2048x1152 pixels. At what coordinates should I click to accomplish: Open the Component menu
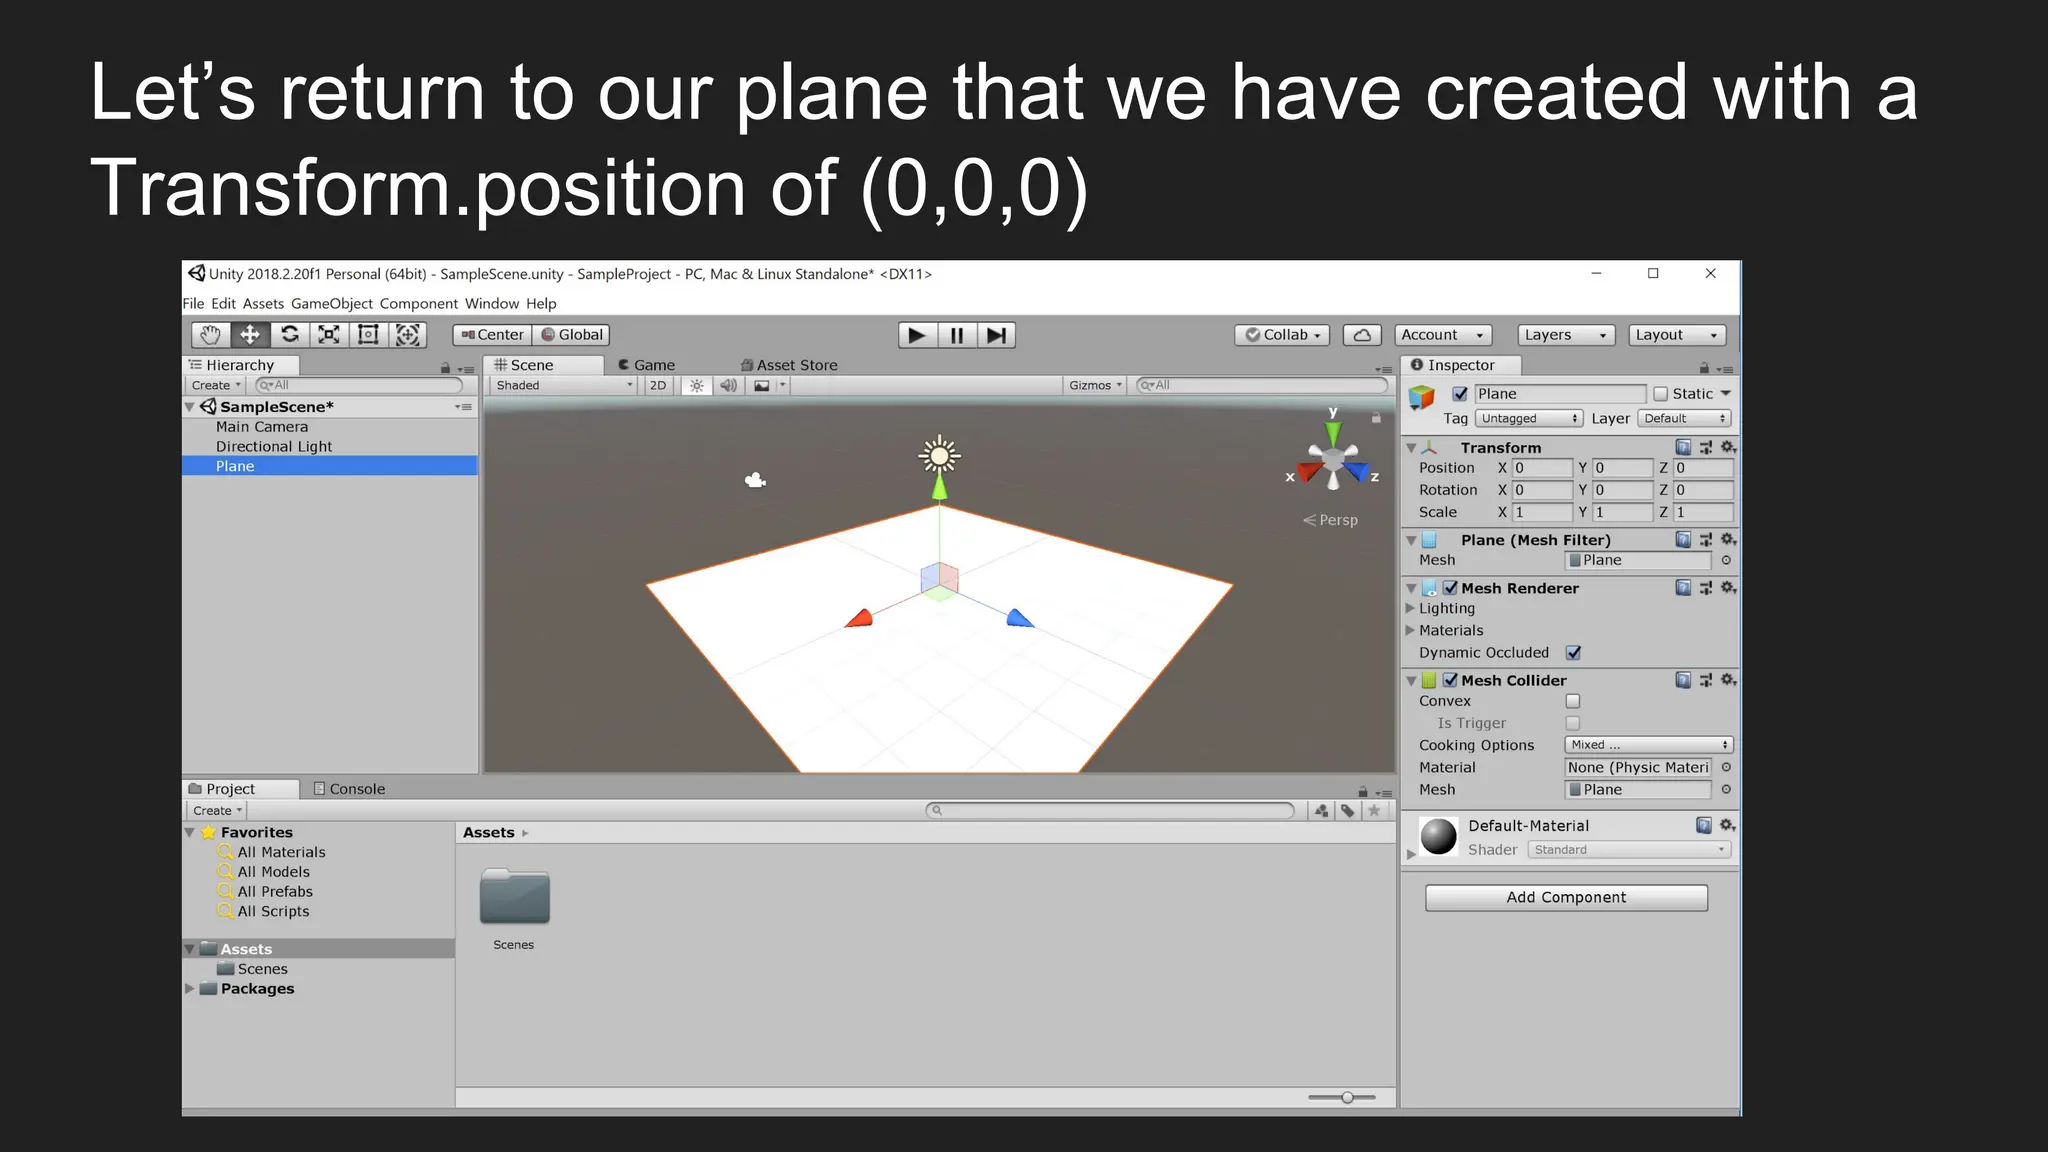point(418,304)
